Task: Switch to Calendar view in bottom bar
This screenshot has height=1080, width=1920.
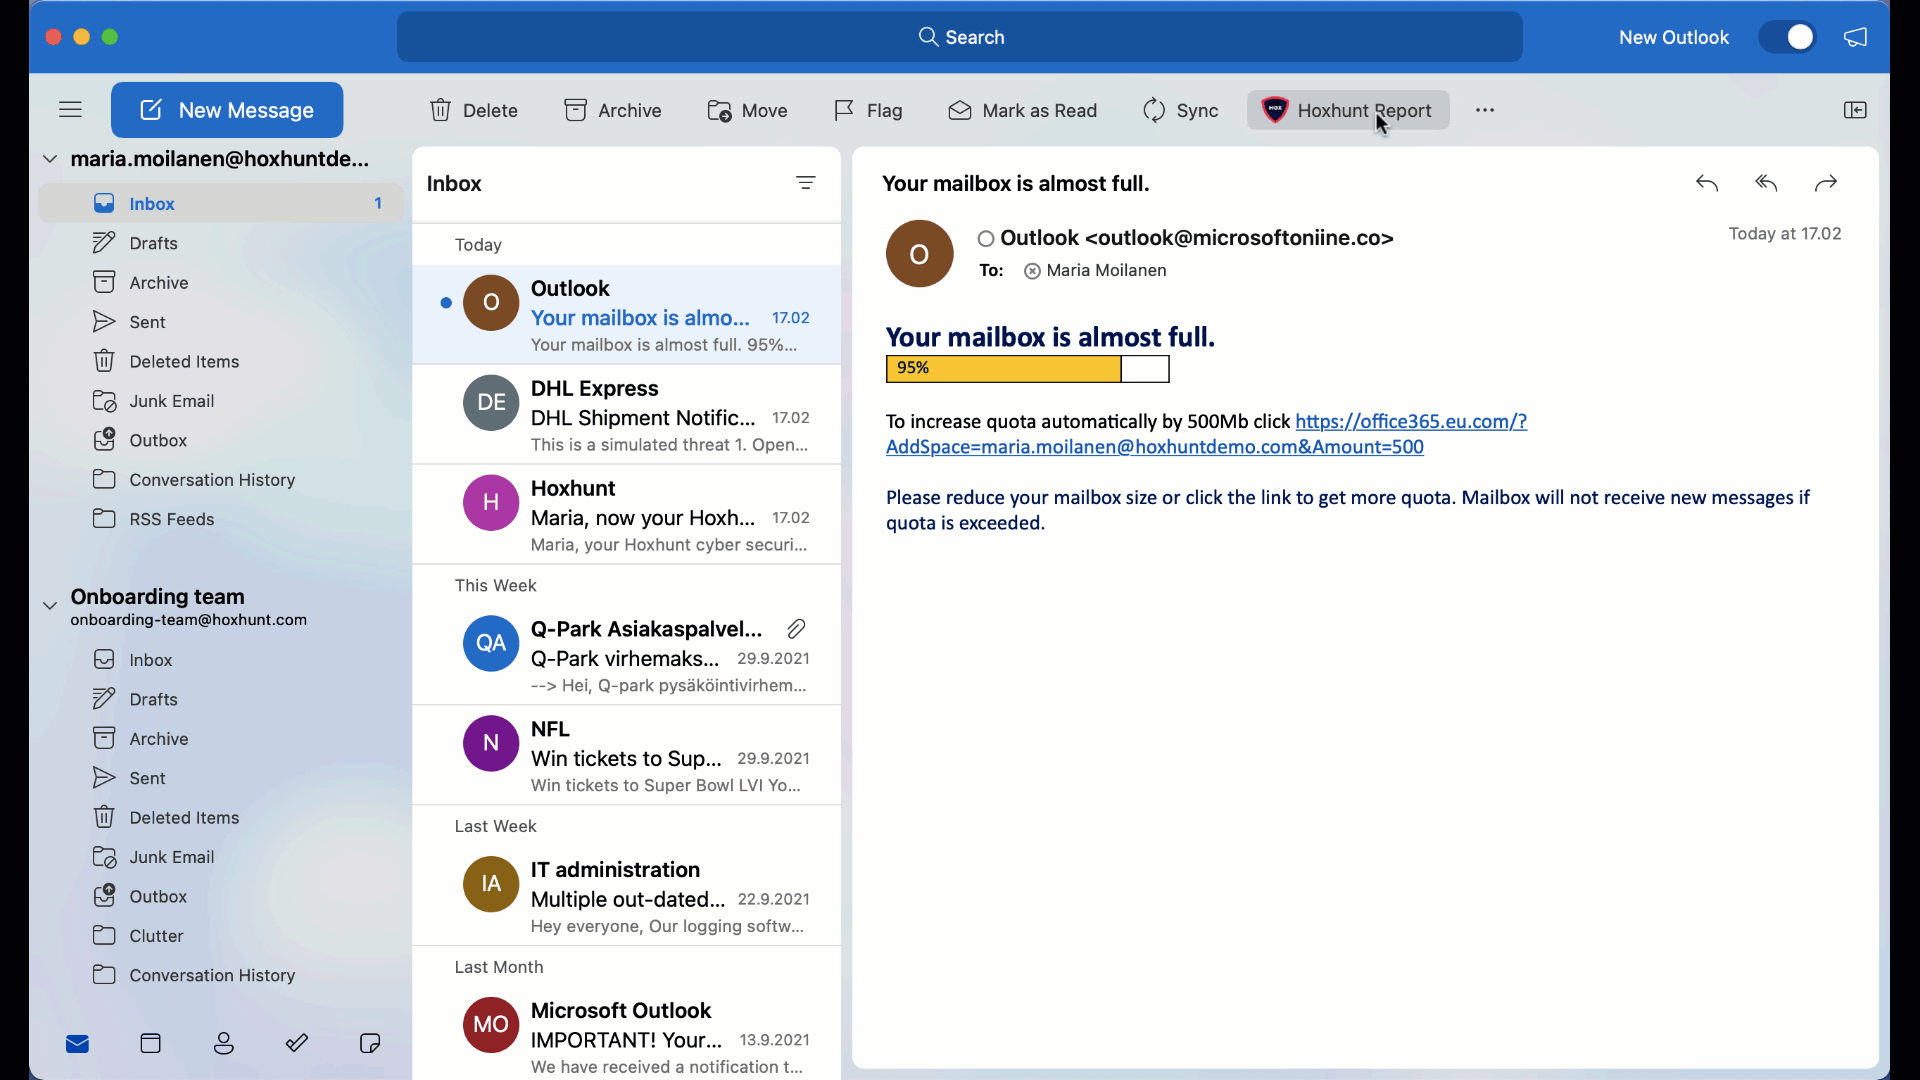Action: click(151, 1044)
